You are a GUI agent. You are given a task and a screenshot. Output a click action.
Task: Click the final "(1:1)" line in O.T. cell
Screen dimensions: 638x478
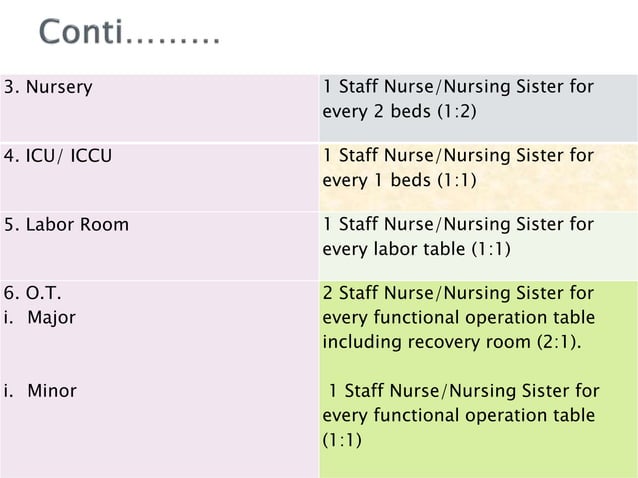point(342,440)
